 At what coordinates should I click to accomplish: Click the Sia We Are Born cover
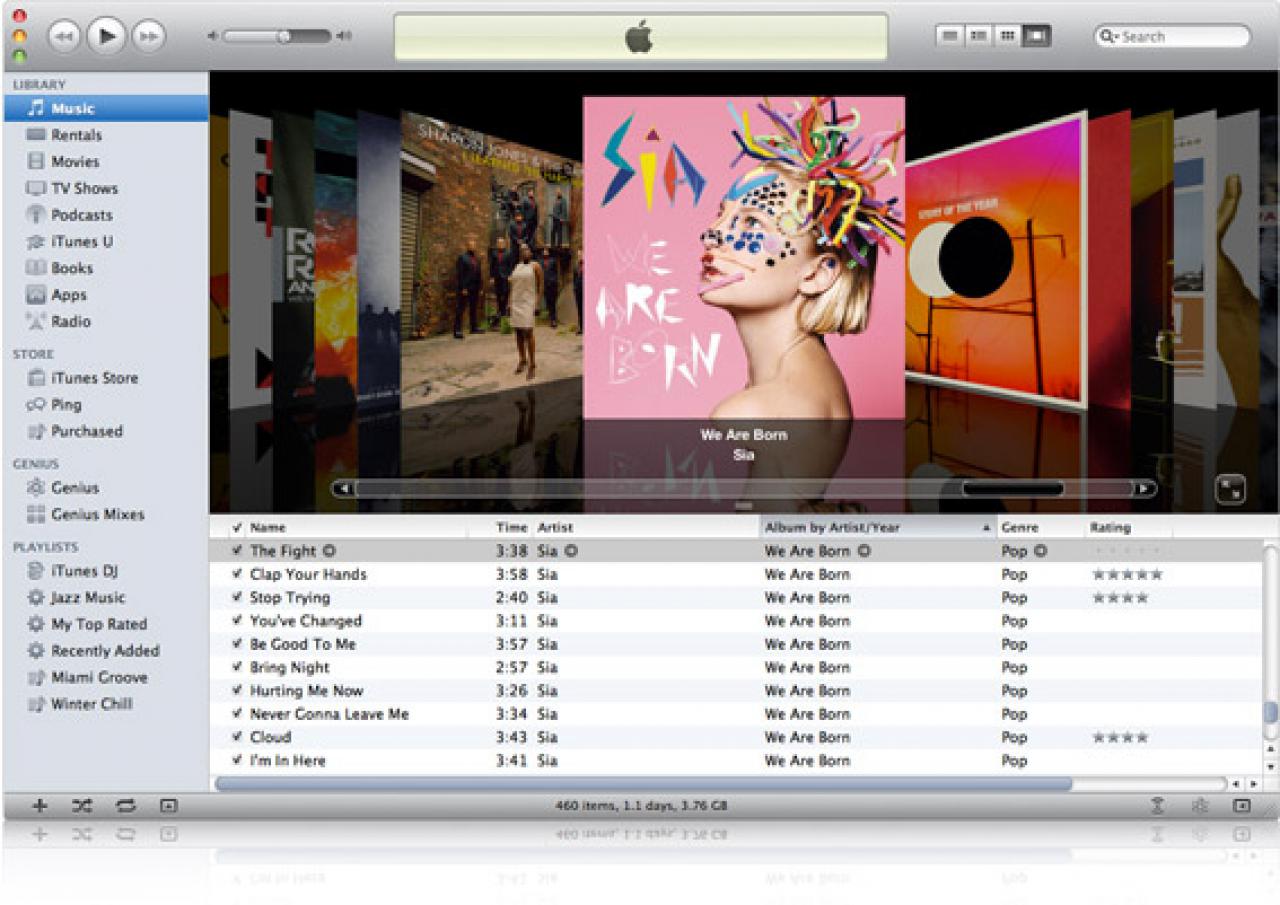tap(744, 257)
